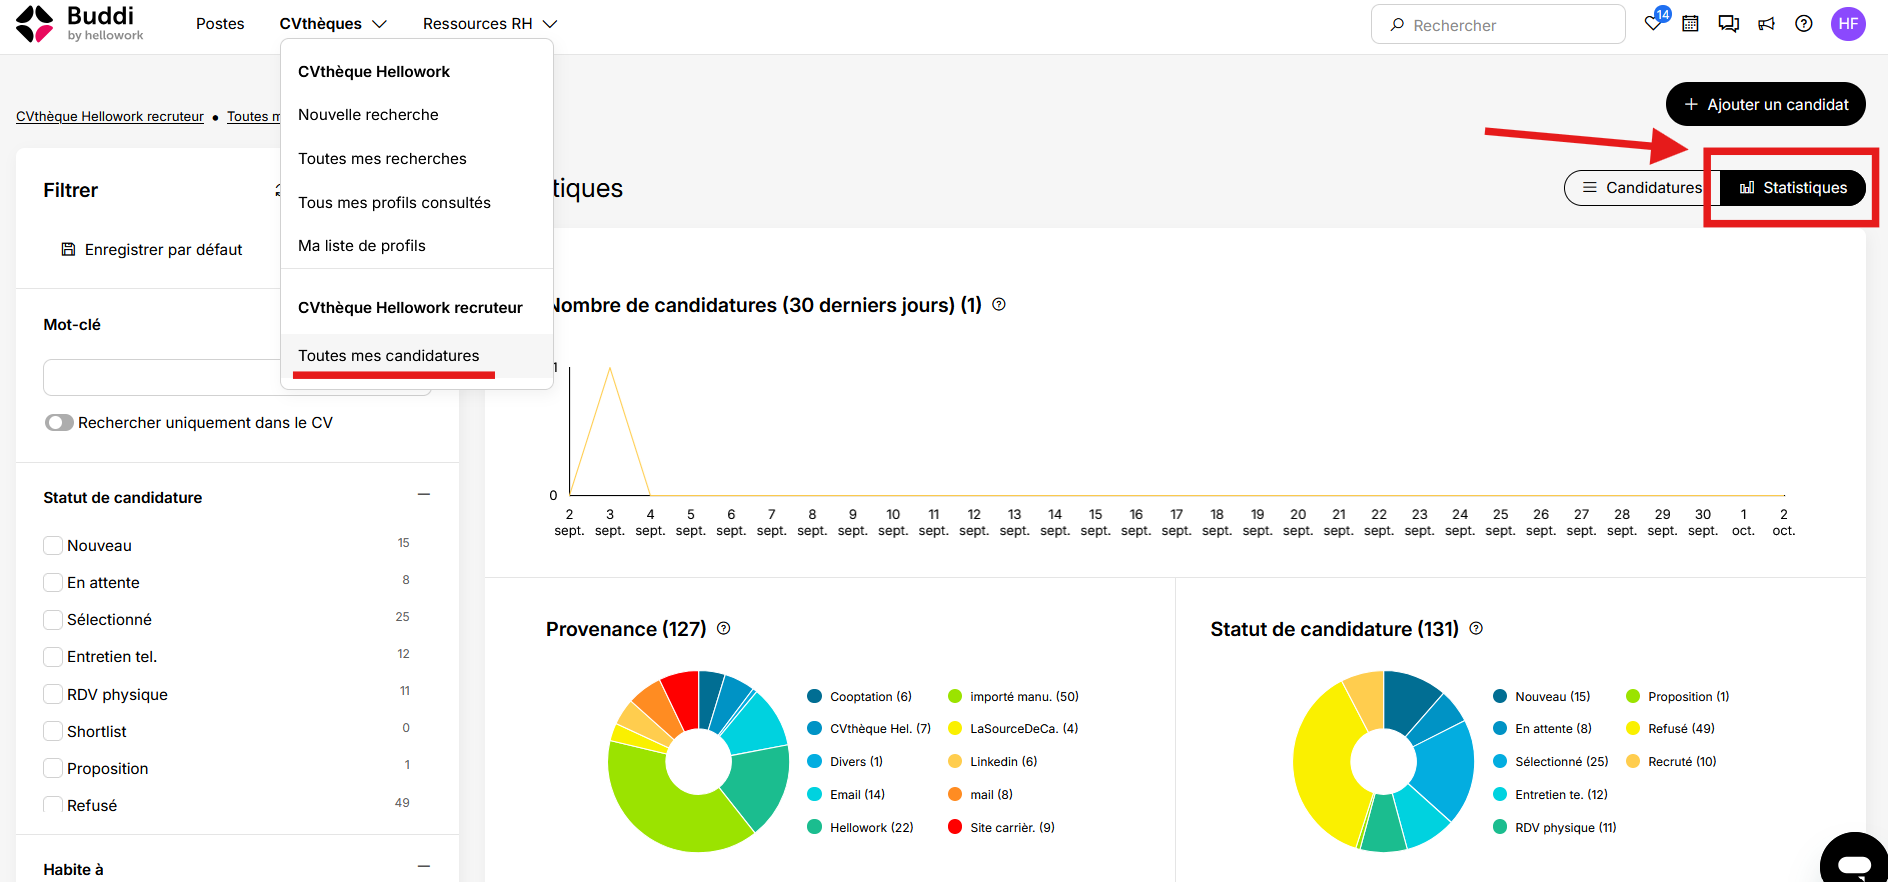Expand the Ressources RH dropdown menu
The image size is (1888, 882).
490,24
